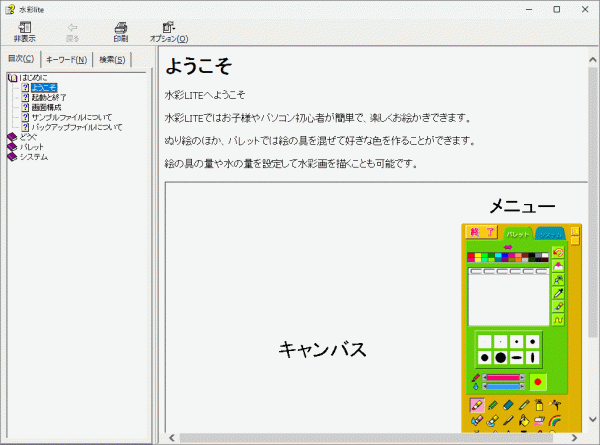Click the green パレット tab in the menu illustration

pyautogui.click(x=518, y=234)
